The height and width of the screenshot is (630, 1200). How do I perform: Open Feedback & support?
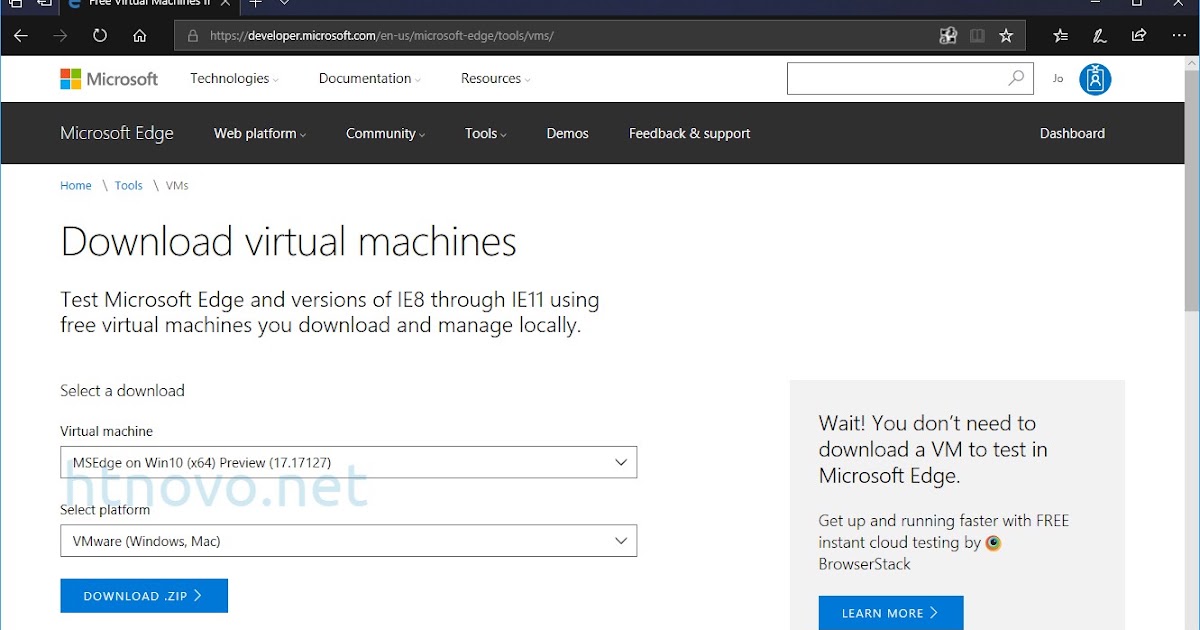(689, 133)
